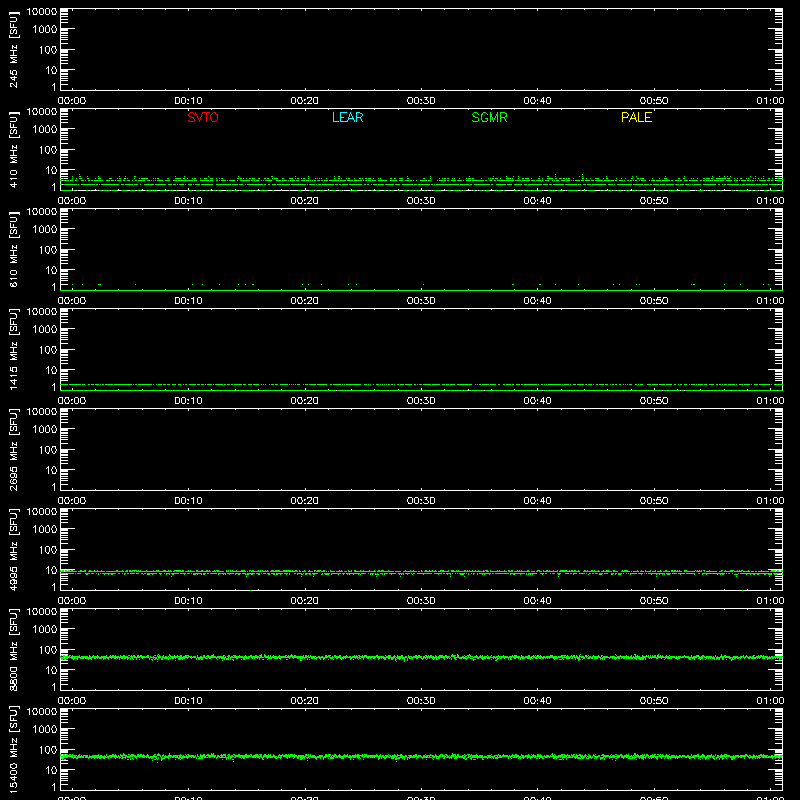The width and height of the screenshot is (800, 800).
Task: Click the 100 tick label of the 15400 MHz panel
Action: (x=47, y=749)
